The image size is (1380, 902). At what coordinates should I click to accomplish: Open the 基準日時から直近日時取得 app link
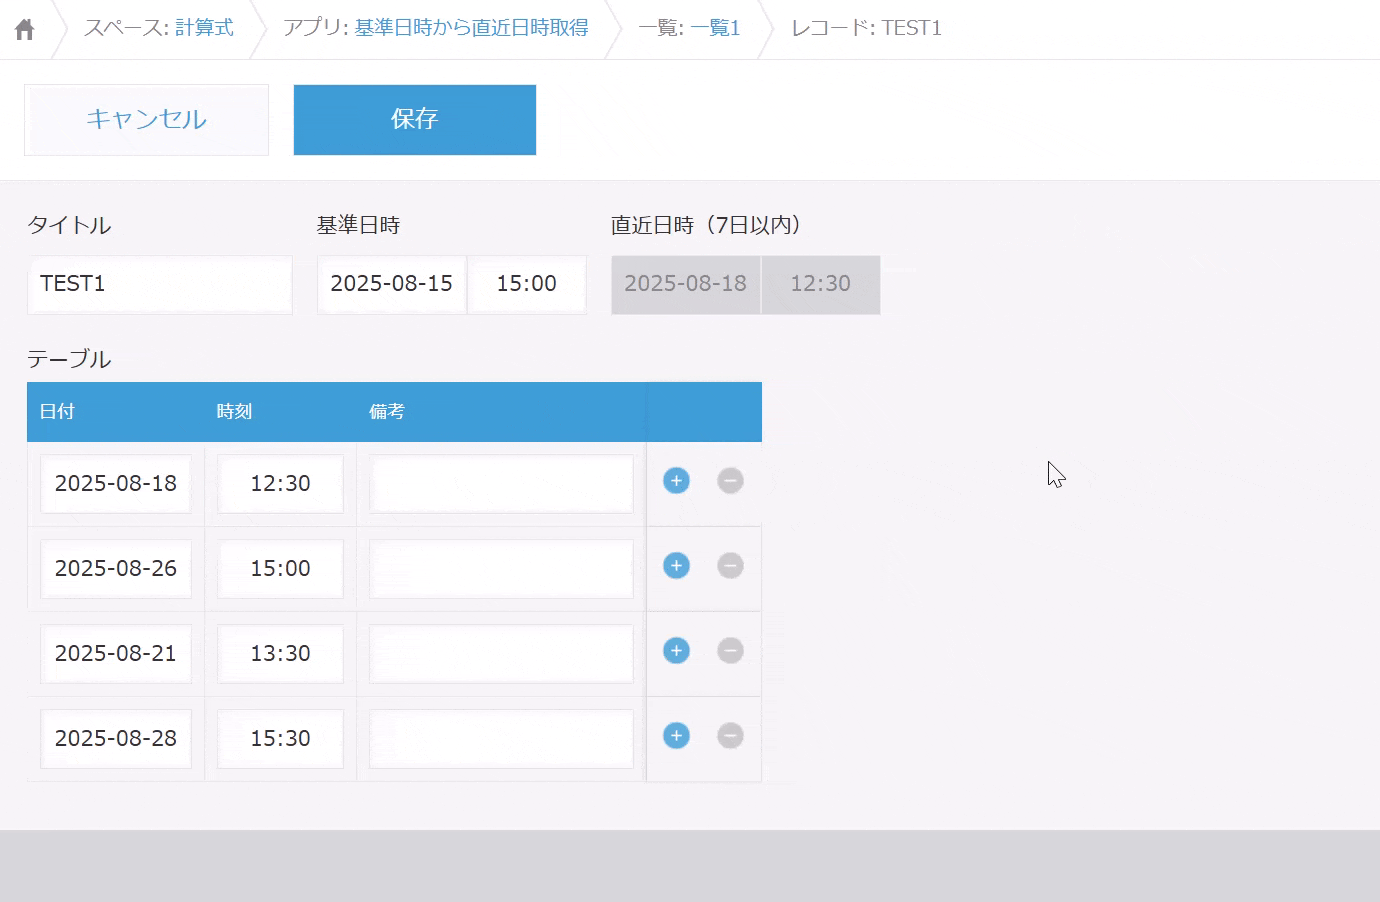click(471, 28)
